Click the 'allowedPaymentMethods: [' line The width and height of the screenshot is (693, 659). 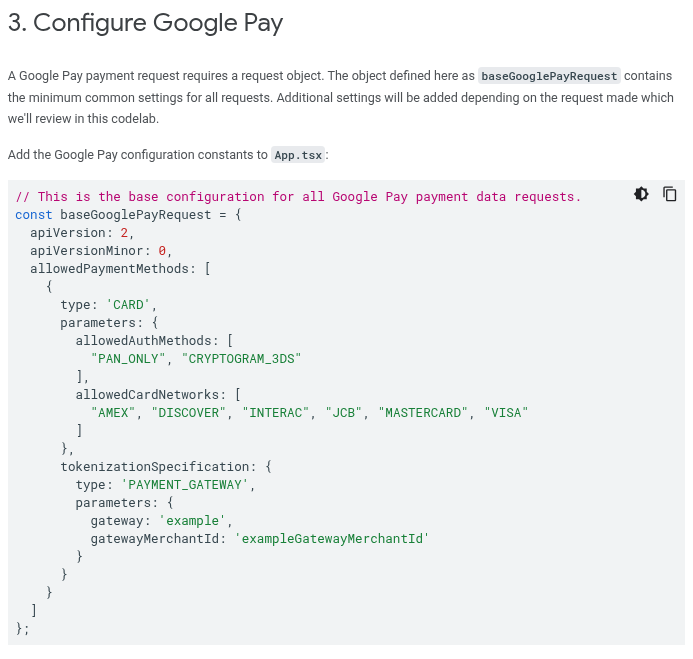pyautogui.click(x=120, y=269)
